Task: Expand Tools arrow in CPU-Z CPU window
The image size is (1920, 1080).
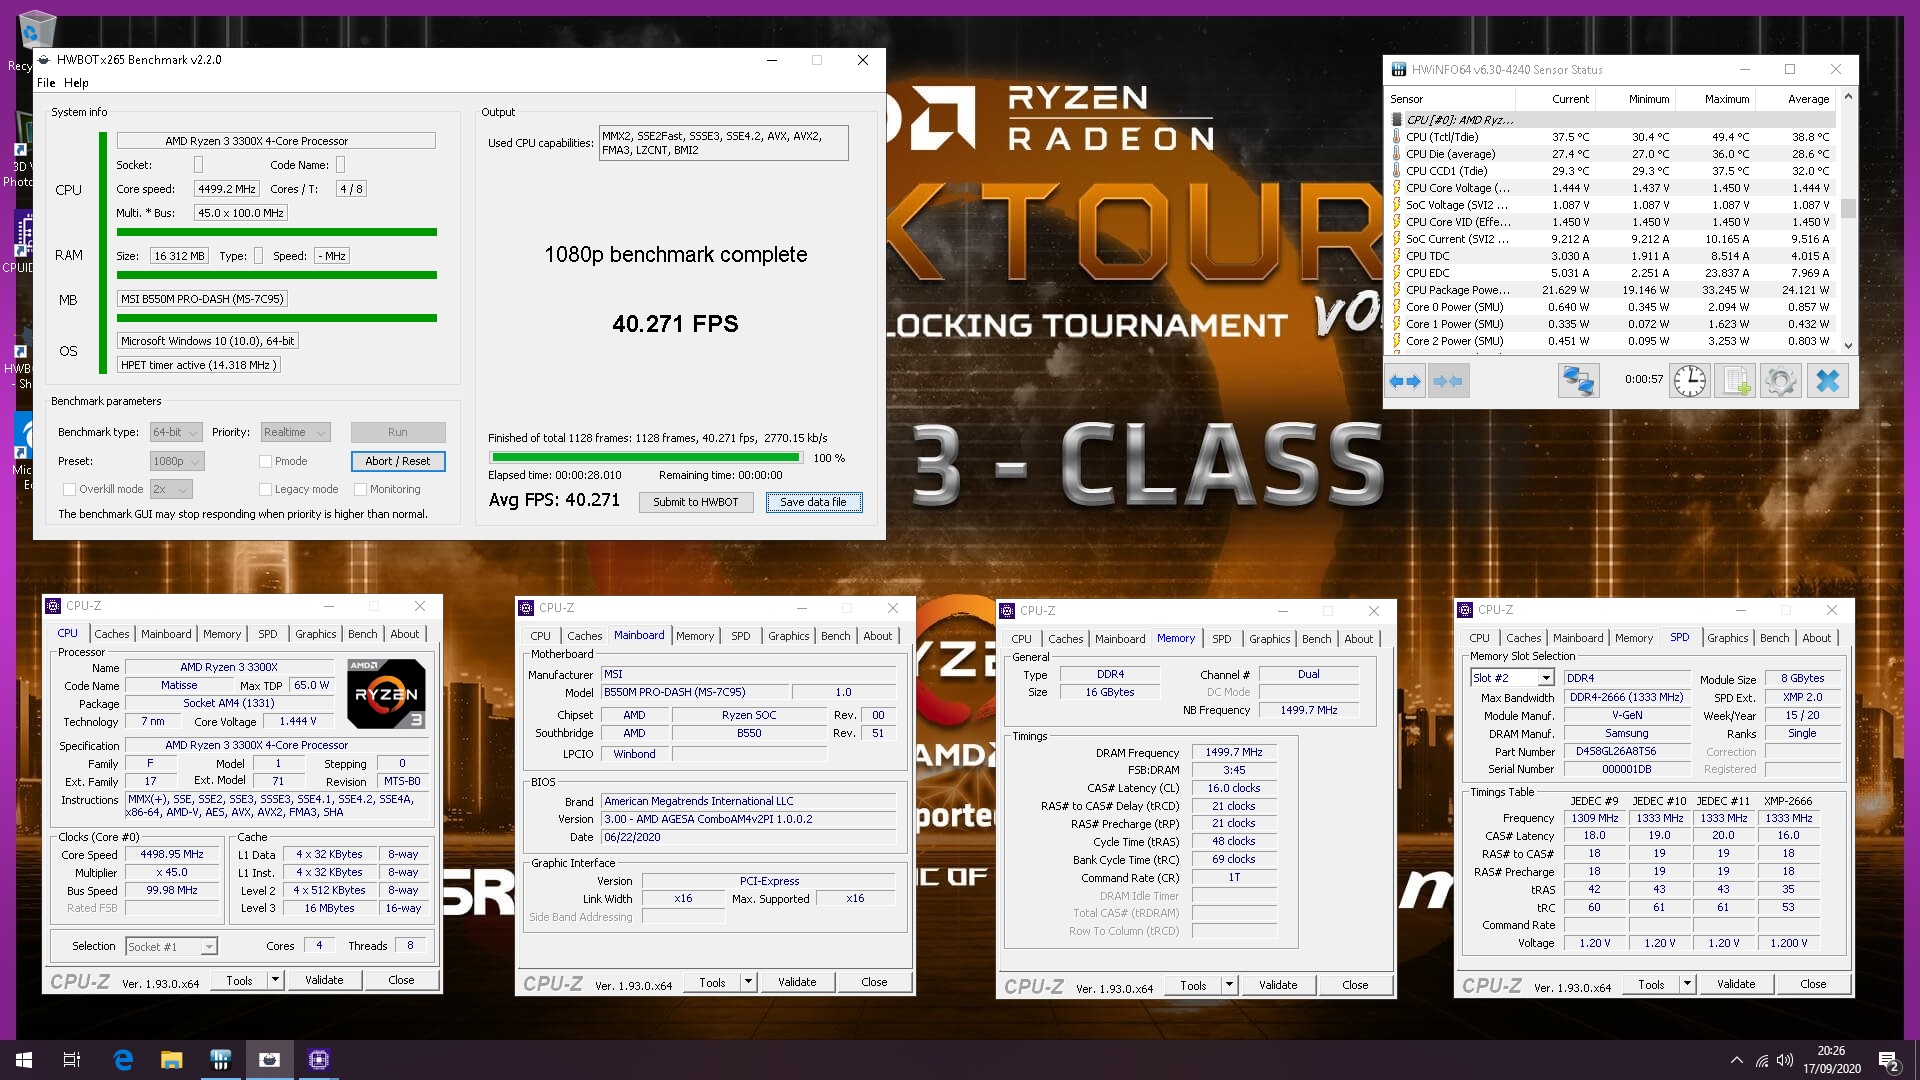Action: [x=275, y=980]
